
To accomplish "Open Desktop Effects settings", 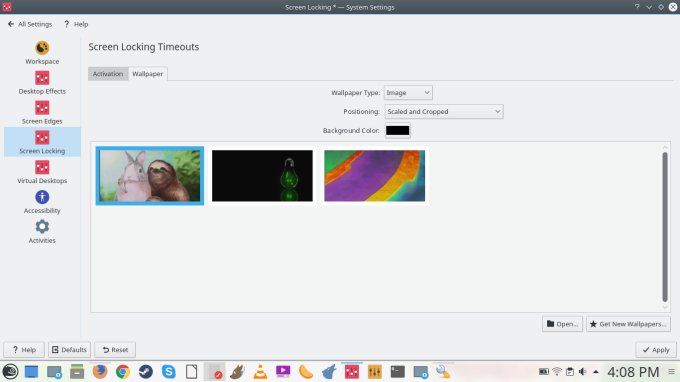I will click(x=42, y=82).
